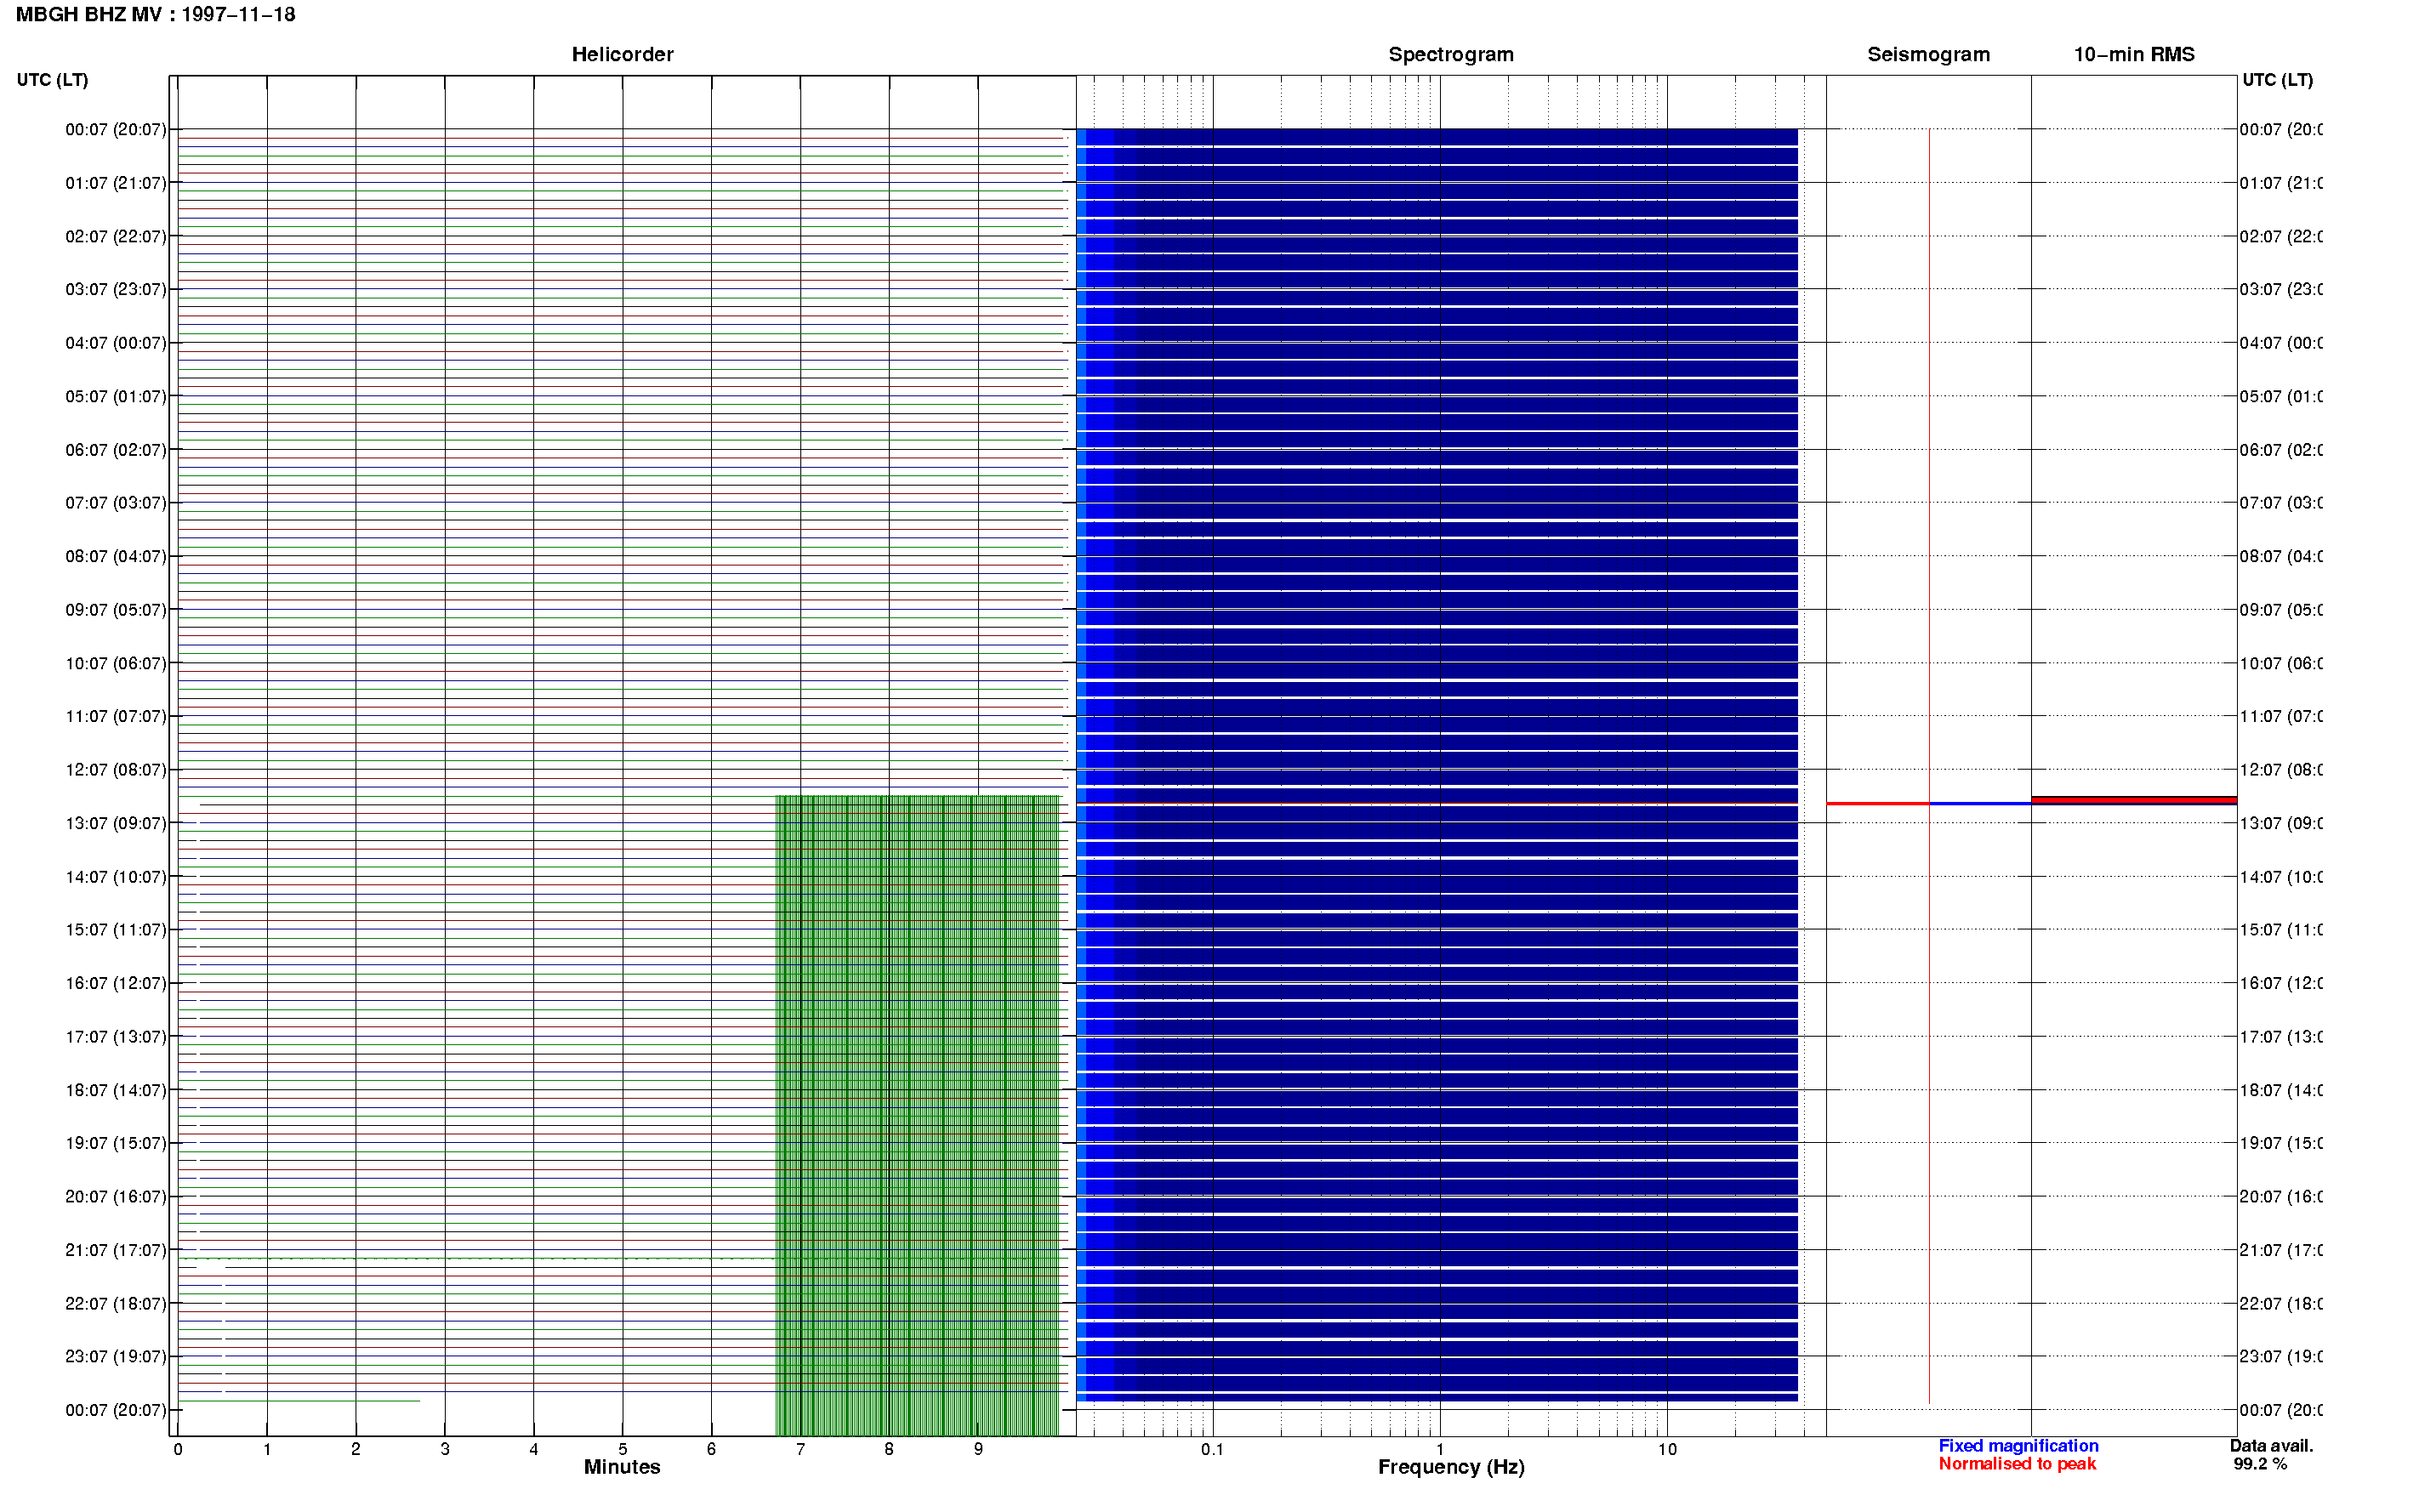The width and height of the screenshot is (2419, 1512).
Task: Click left time label '18:07 (14:07)'
Action: (116, 1090)
